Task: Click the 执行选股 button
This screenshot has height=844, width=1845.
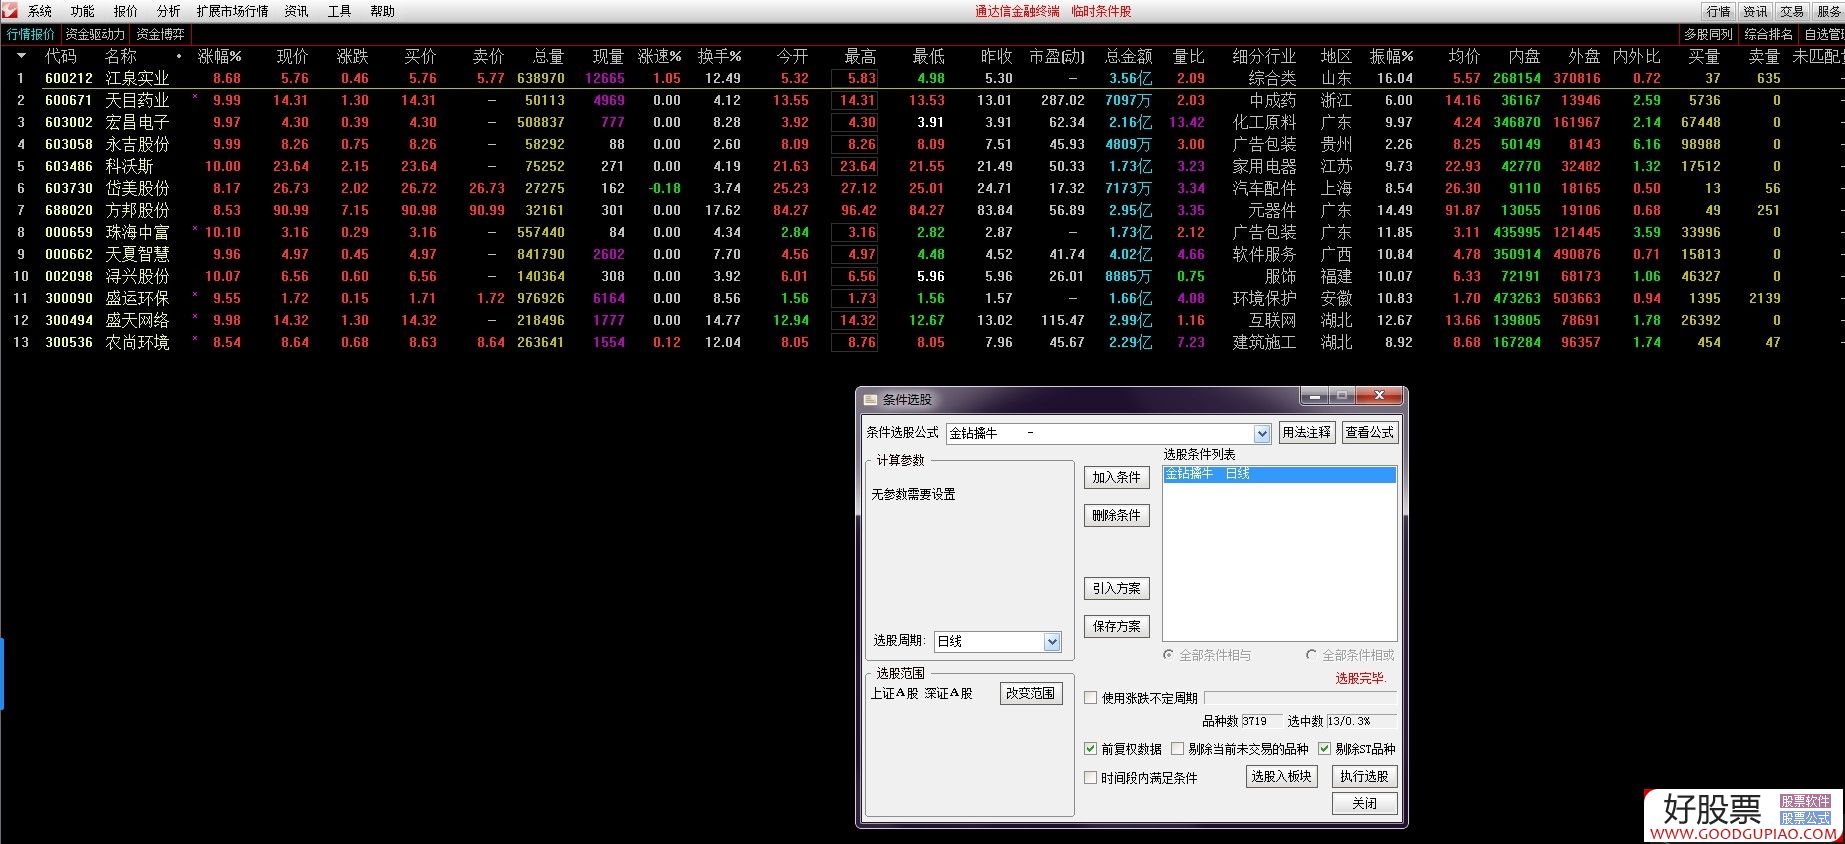Action: click(1364, 776)
